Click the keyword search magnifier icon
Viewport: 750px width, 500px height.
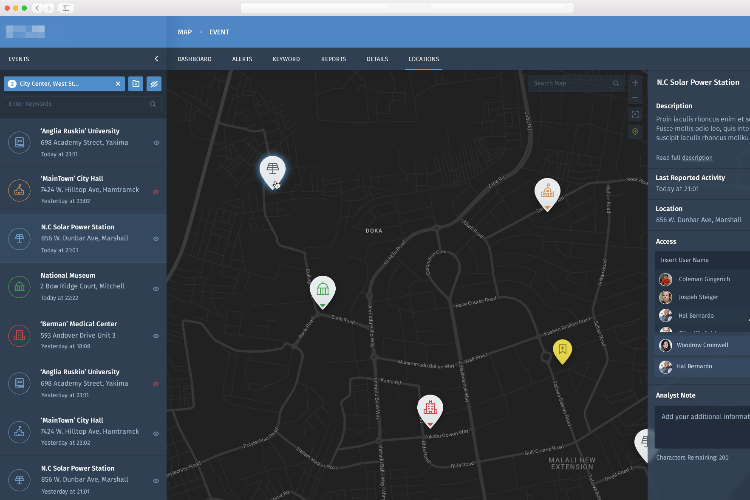[x=153, y=104]
